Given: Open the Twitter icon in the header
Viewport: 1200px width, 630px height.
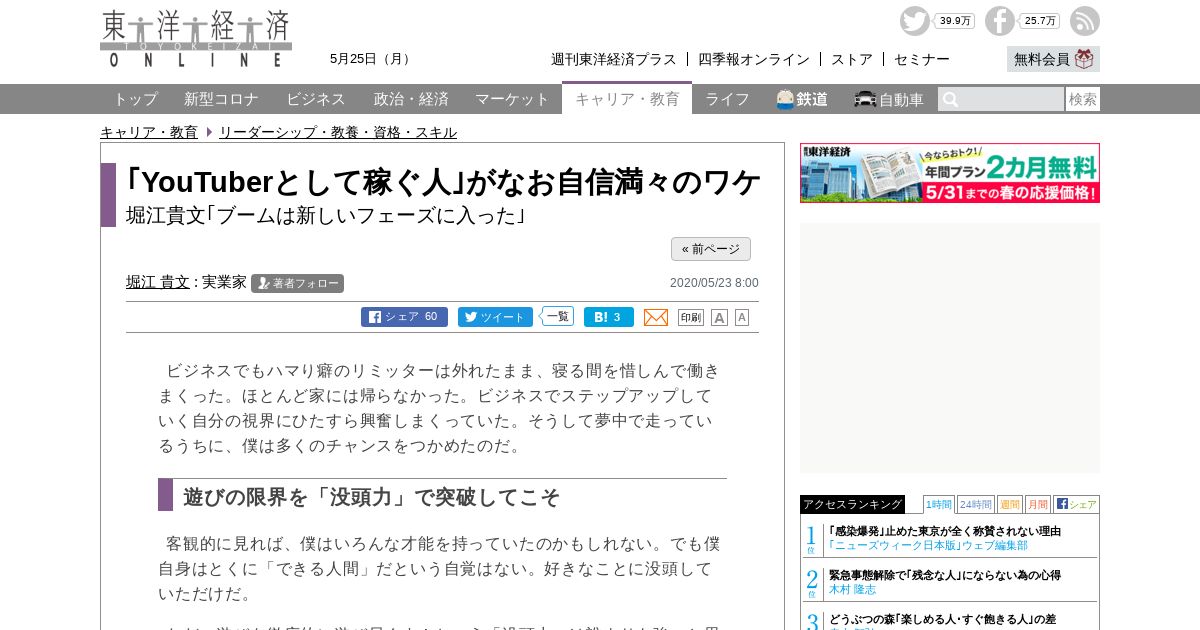Looking at the screenshot, I should (914, 21).
